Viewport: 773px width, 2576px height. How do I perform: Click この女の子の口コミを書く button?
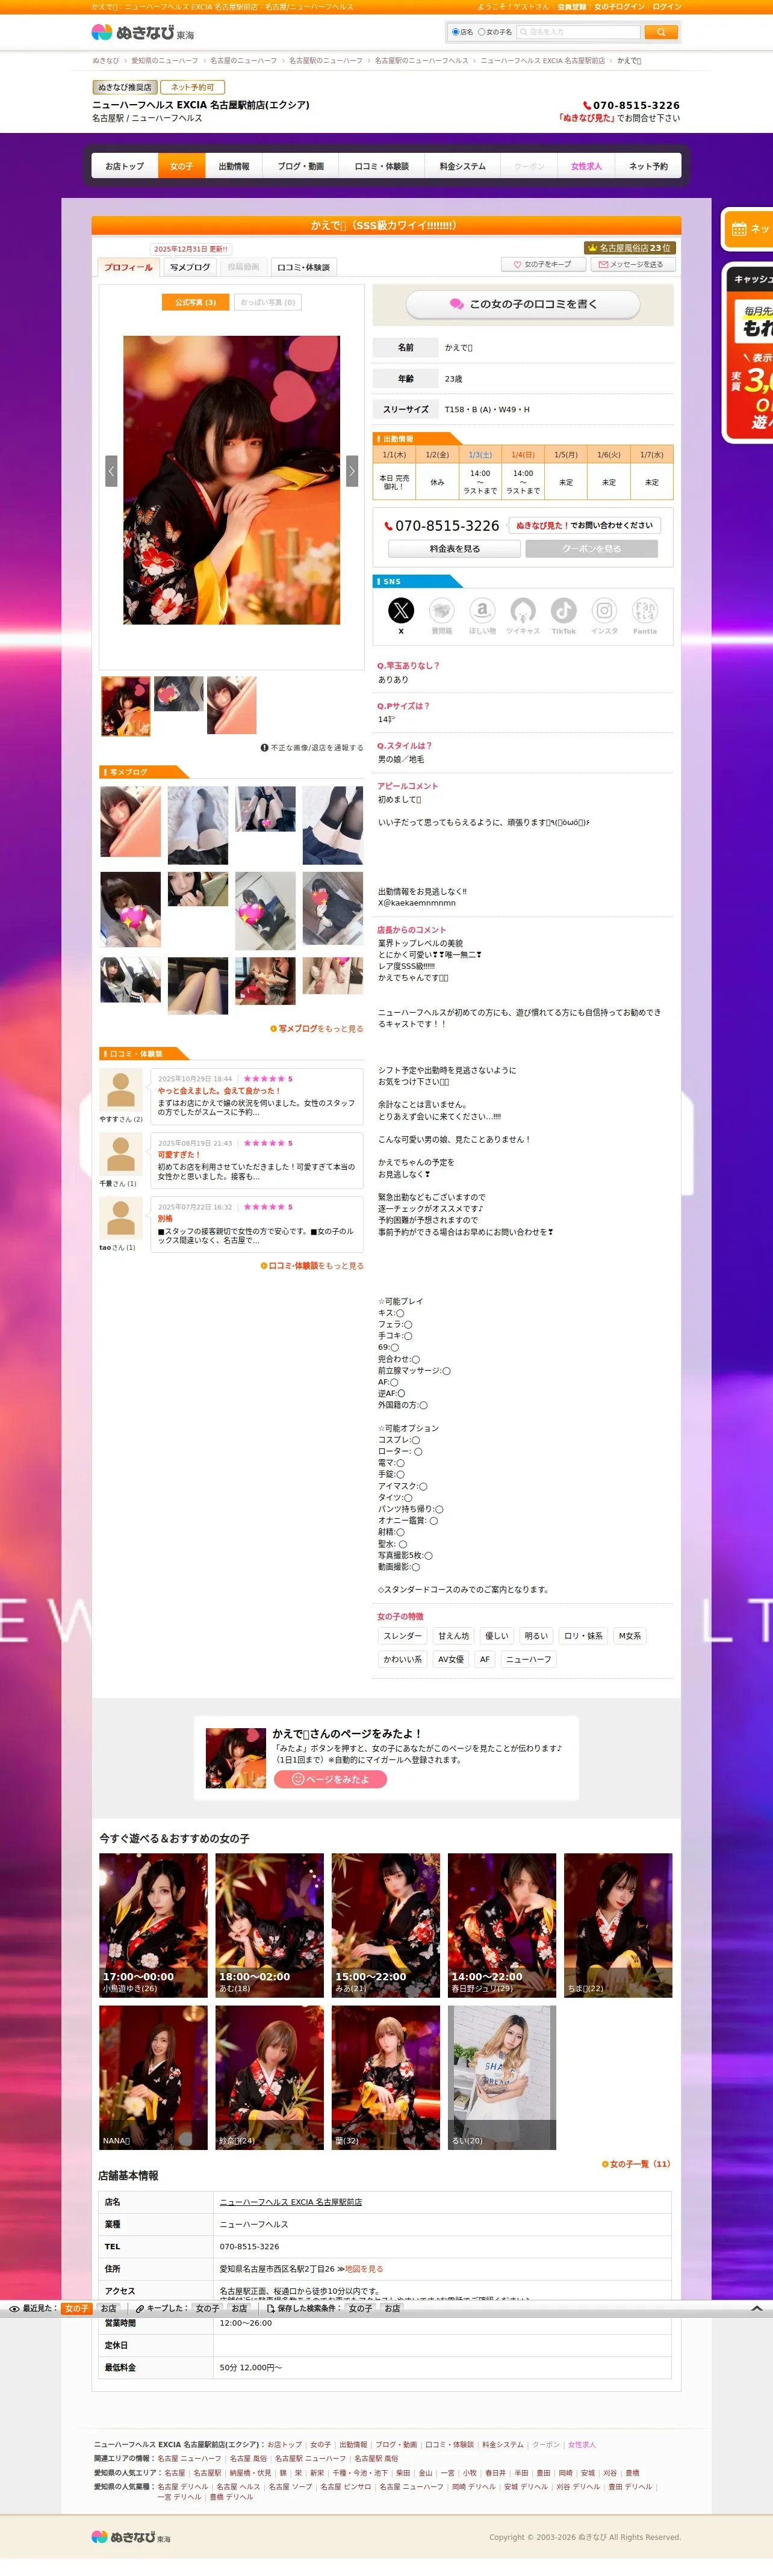tap(523, 304)
